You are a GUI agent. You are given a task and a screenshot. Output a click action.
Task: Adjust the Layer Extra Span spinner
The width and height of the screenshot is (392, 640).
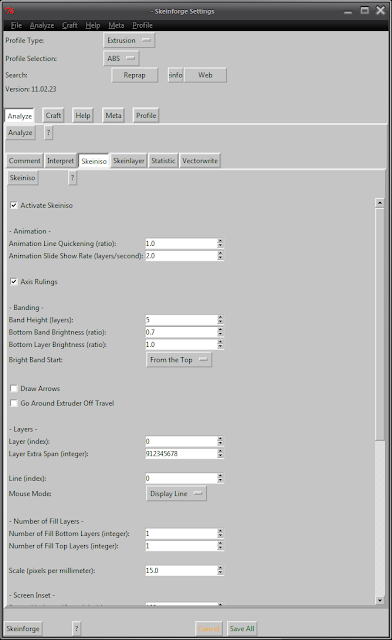pos(220,453)
